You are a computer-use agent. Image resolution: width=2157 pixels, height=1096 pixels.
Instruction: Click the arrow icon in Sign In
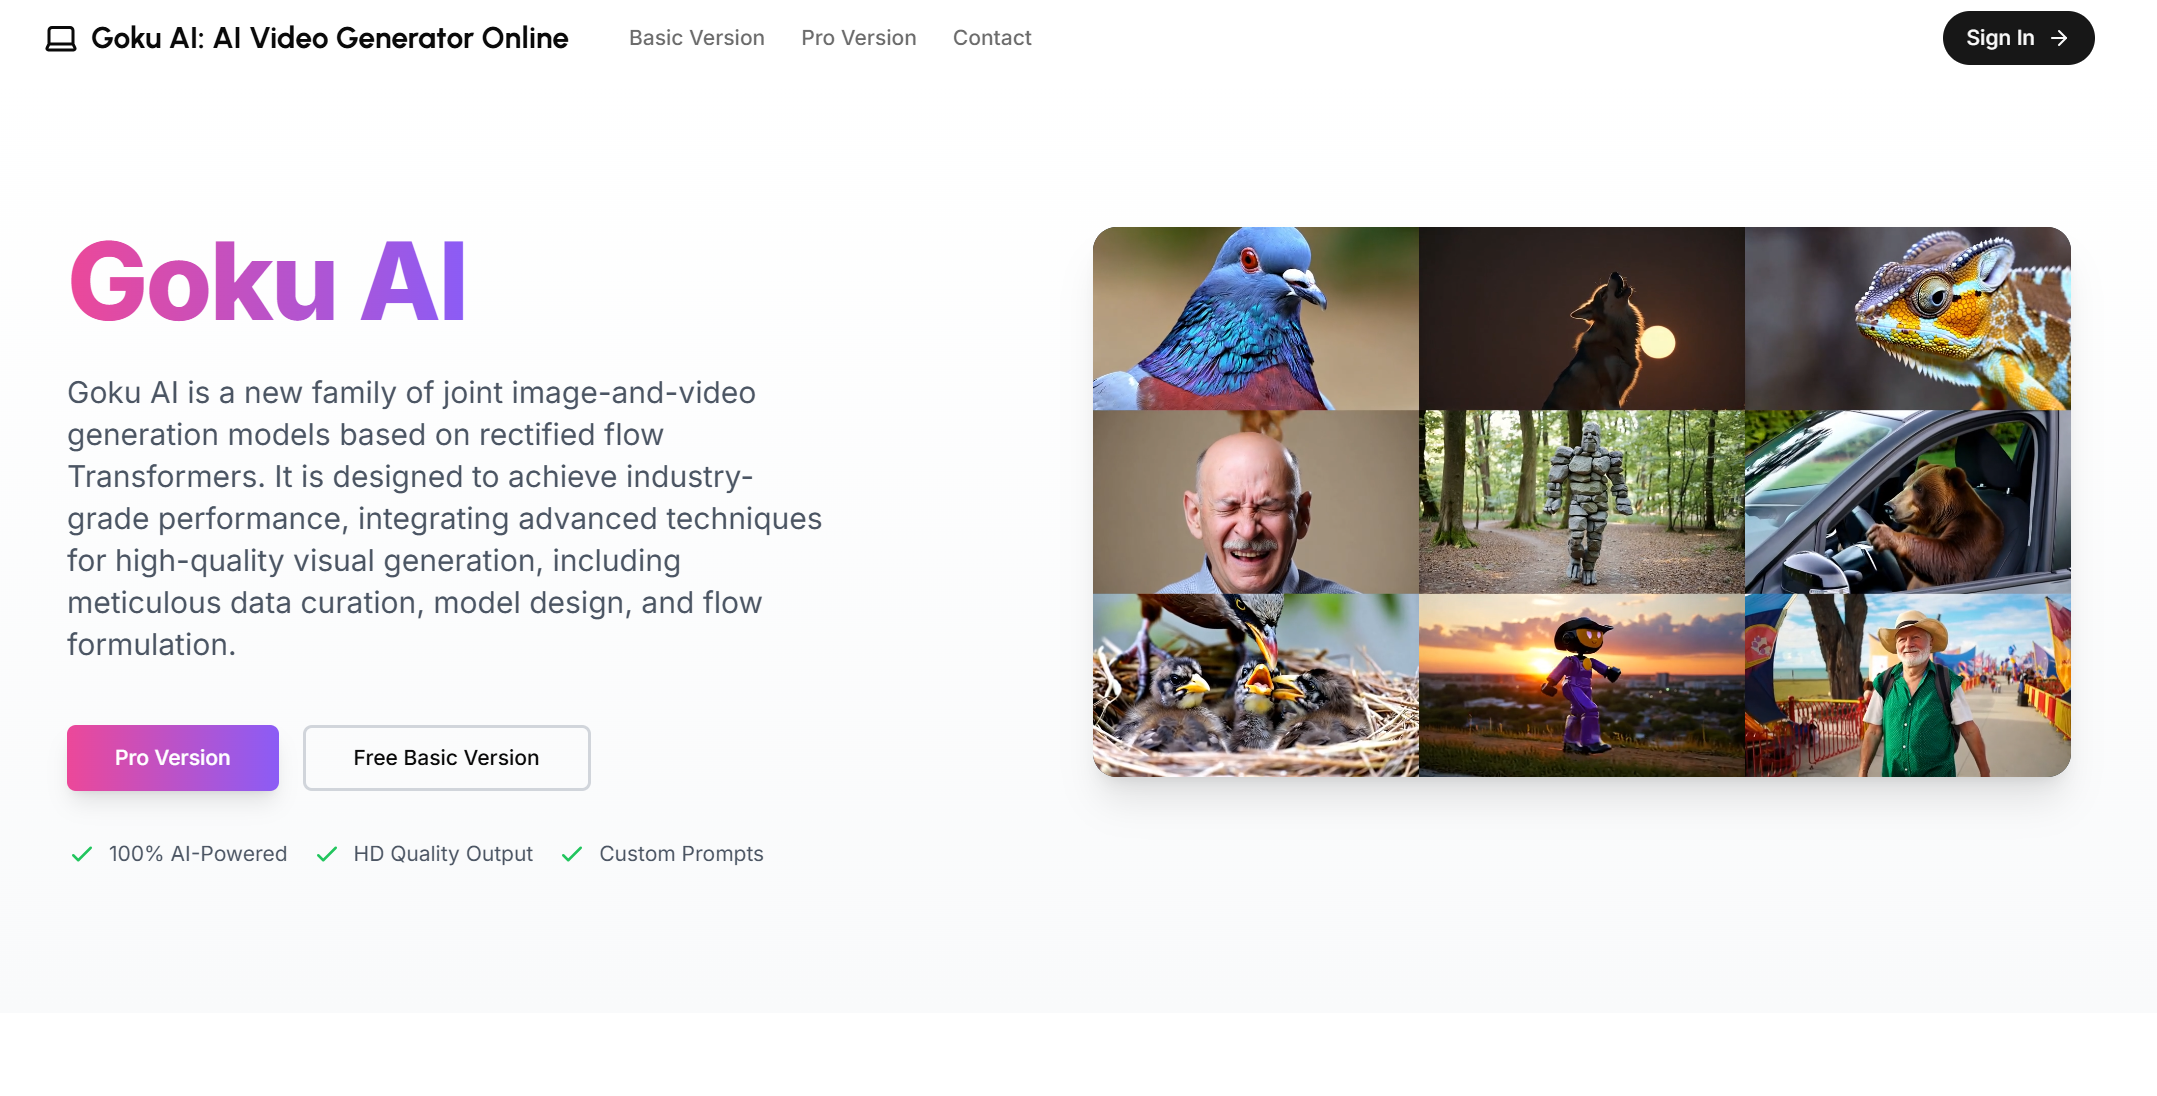(2059, 38)
